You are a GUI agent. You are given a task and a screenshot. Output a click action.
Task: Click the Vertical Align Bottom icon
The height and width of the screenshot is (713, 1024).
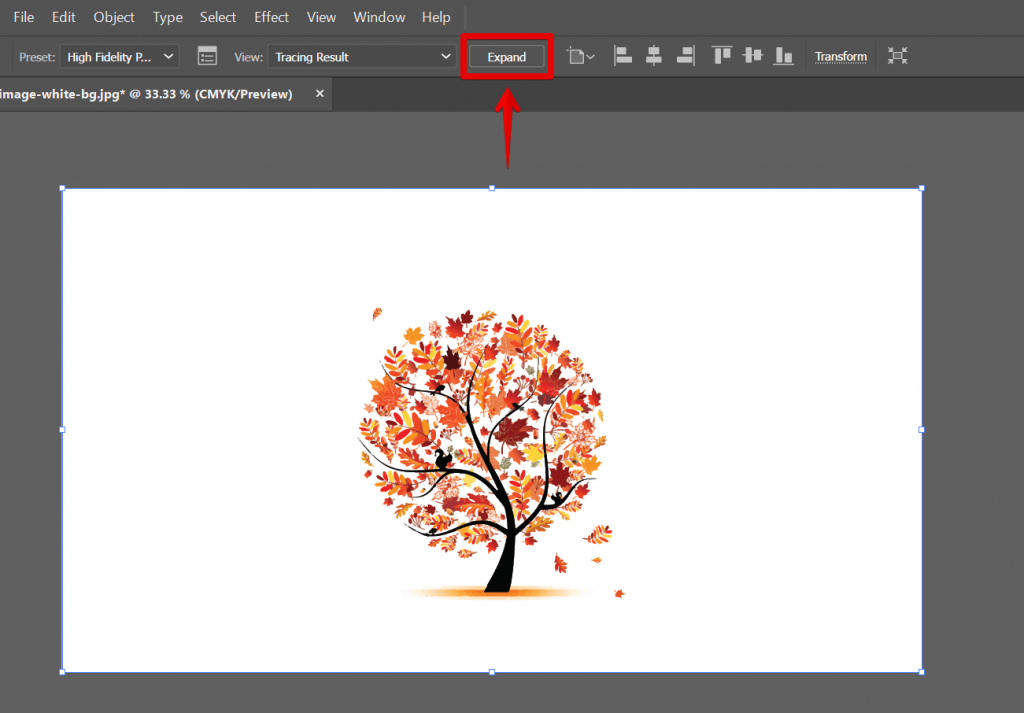pos(783,56)
